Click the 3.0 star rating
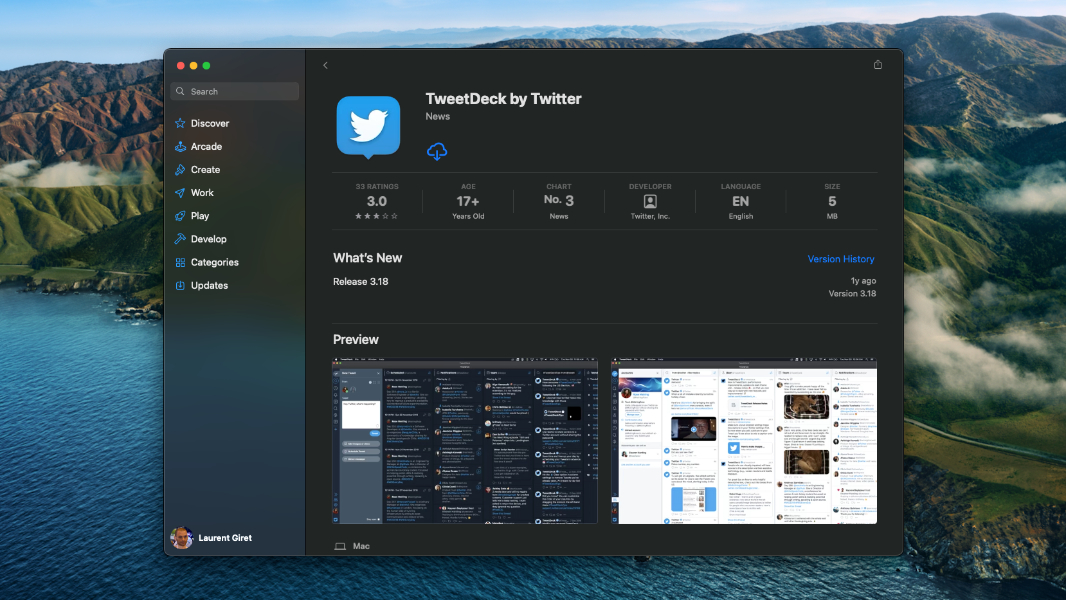This screenshot has height=600, width=1066. tap(376, 202)
